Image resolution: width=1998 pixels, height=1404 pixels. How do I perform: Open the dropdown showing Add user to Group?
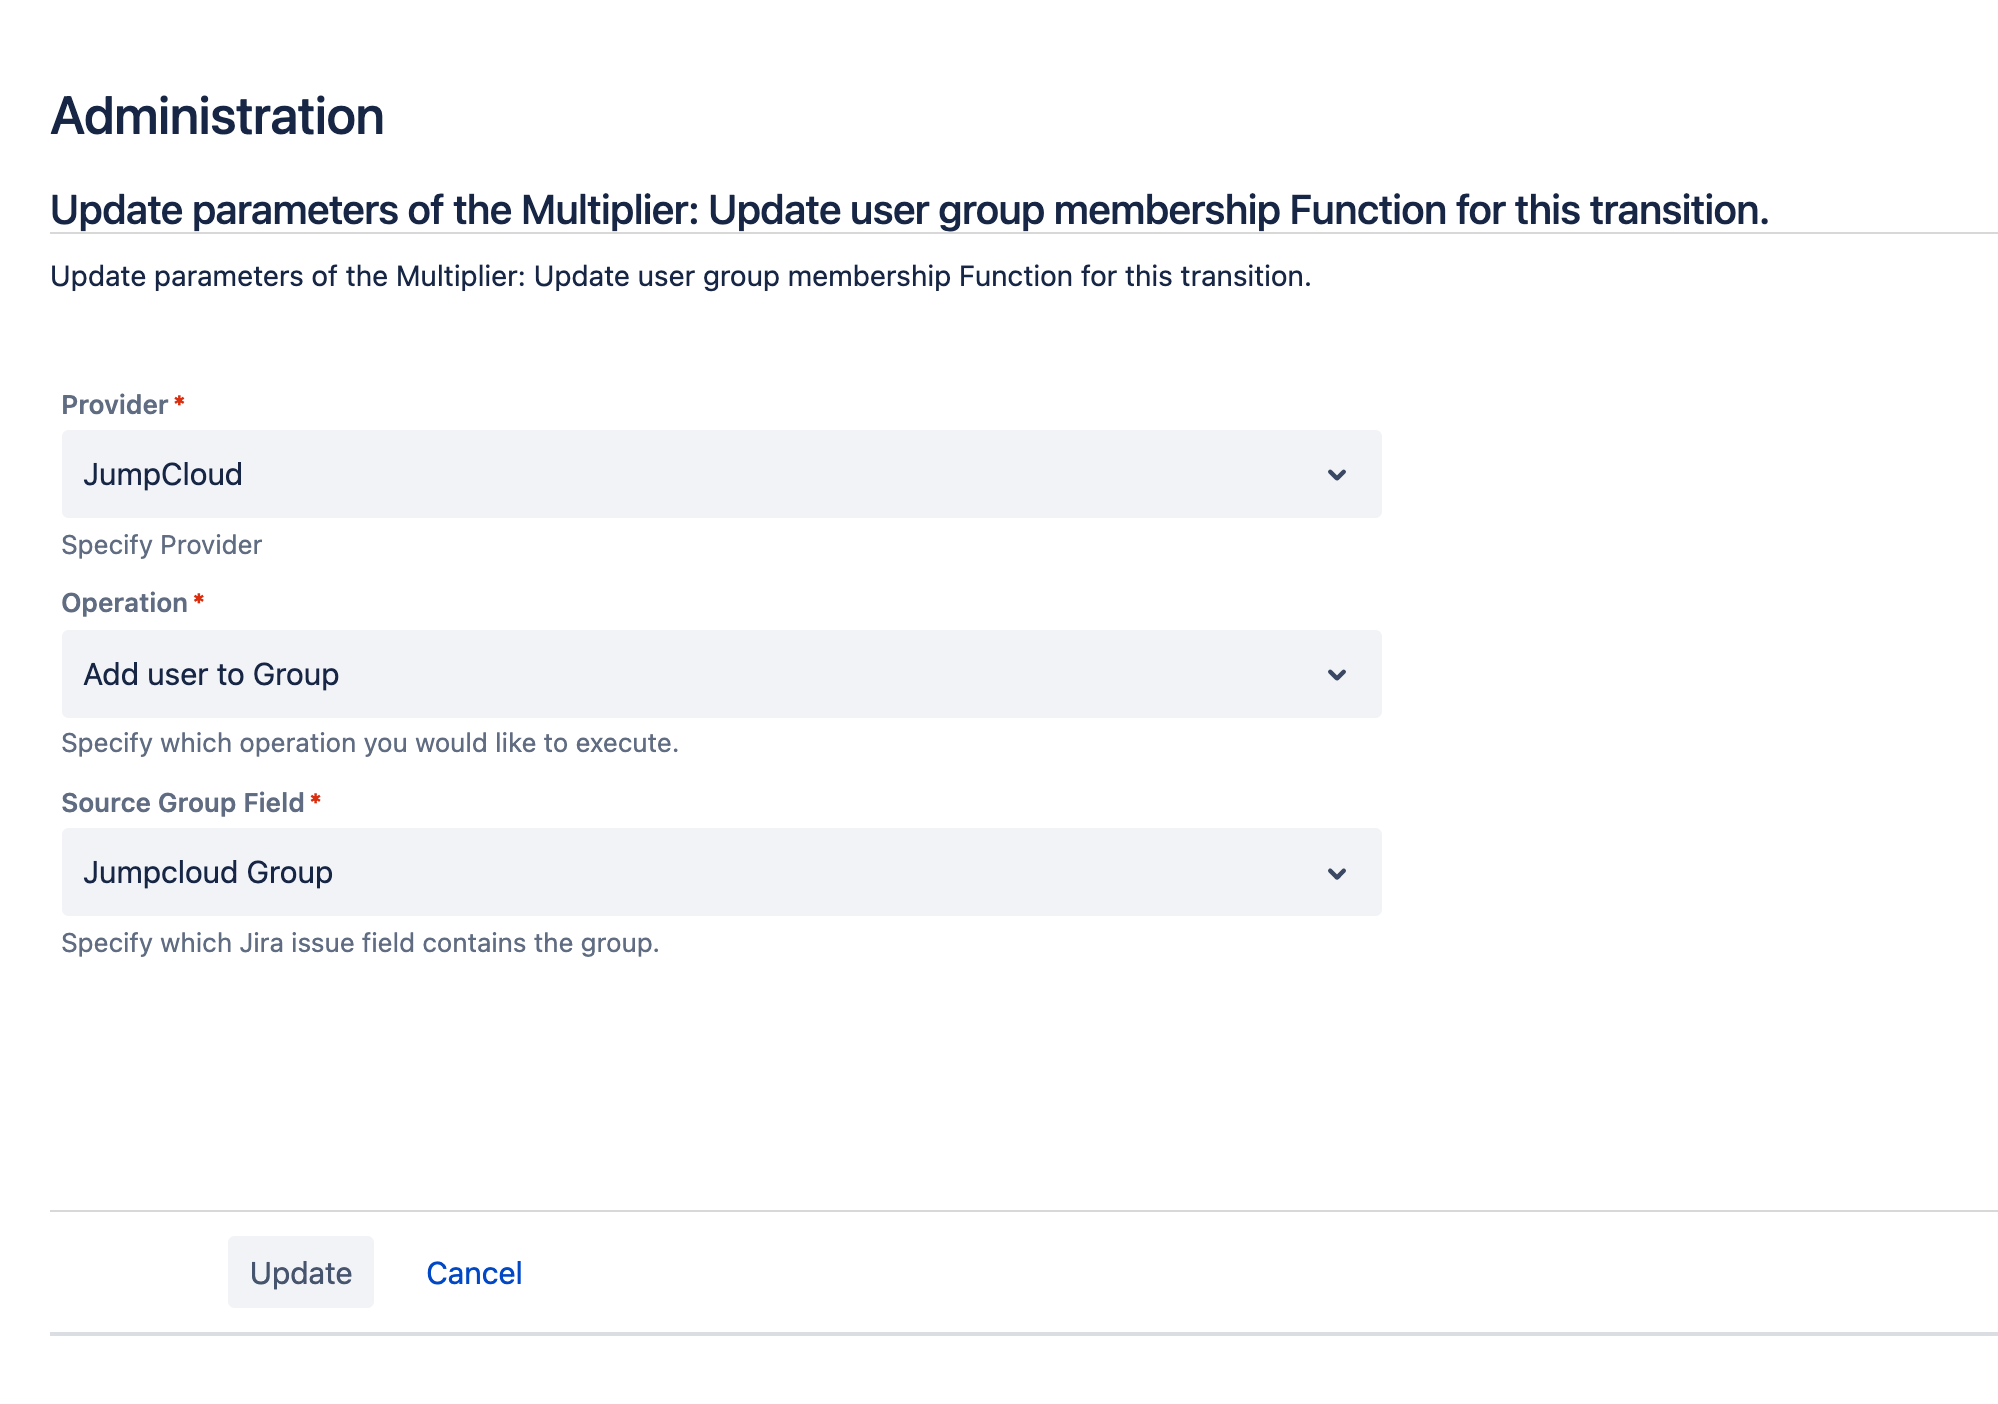pyautogui.click(x=720, y=674)
